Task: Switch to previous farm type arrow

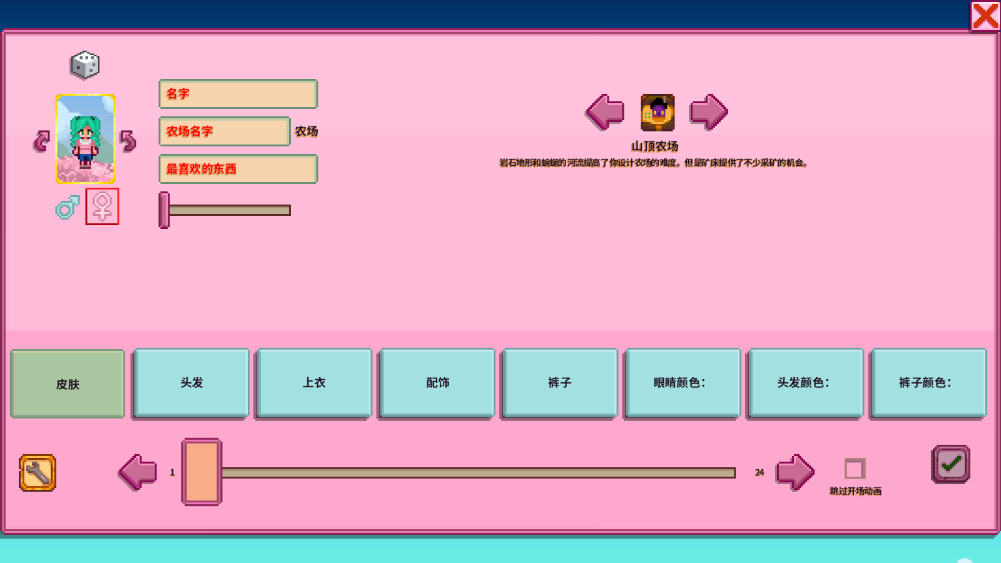Action: 605,112
